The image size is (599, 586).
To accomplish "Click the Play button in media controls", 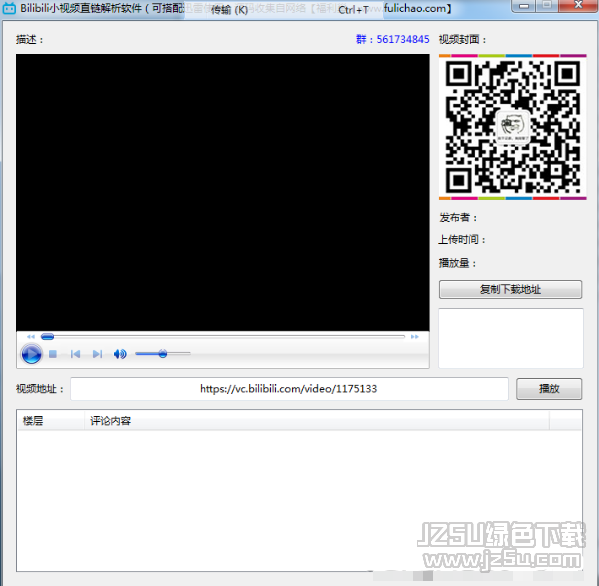I will (x=31, y=354).
